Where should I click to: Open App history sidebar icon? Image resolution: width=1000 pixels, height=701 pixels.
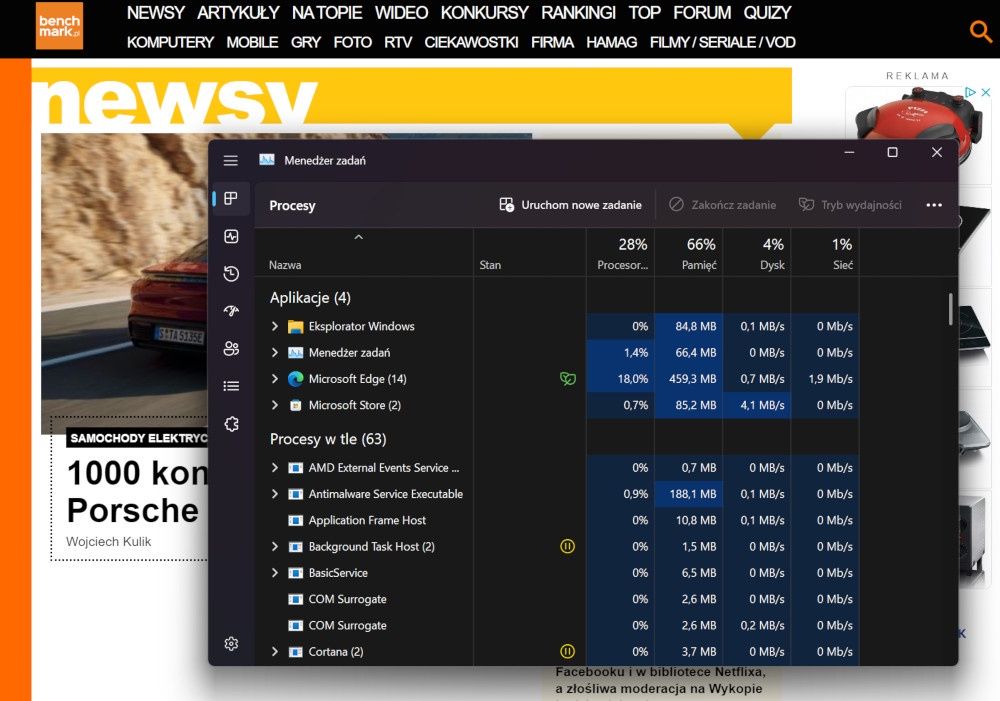(x=231, y=274)
